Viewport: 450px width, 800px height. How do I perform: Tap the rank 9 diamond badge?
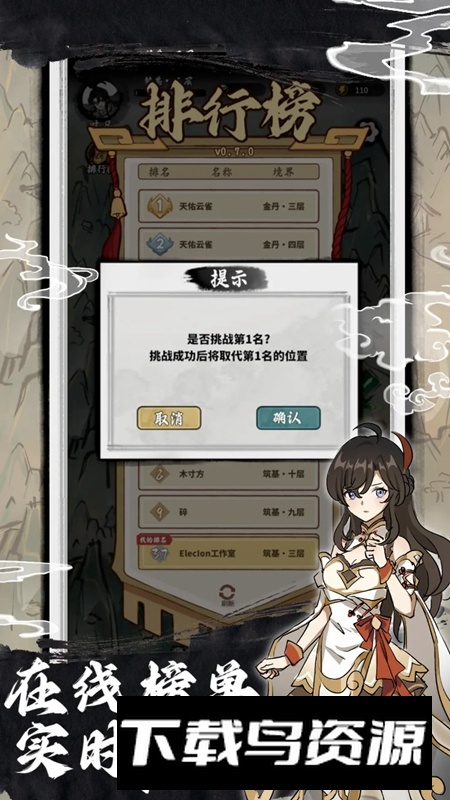coord(159,512)
